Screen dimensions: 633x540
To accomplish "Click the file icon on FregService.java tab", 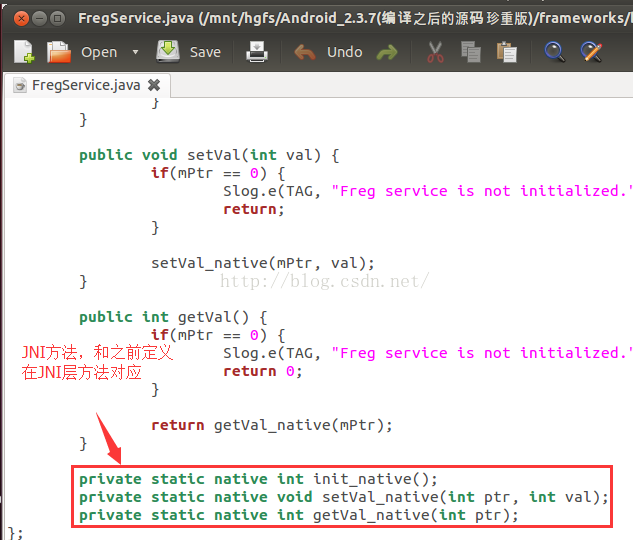I will tap(19, 85).
